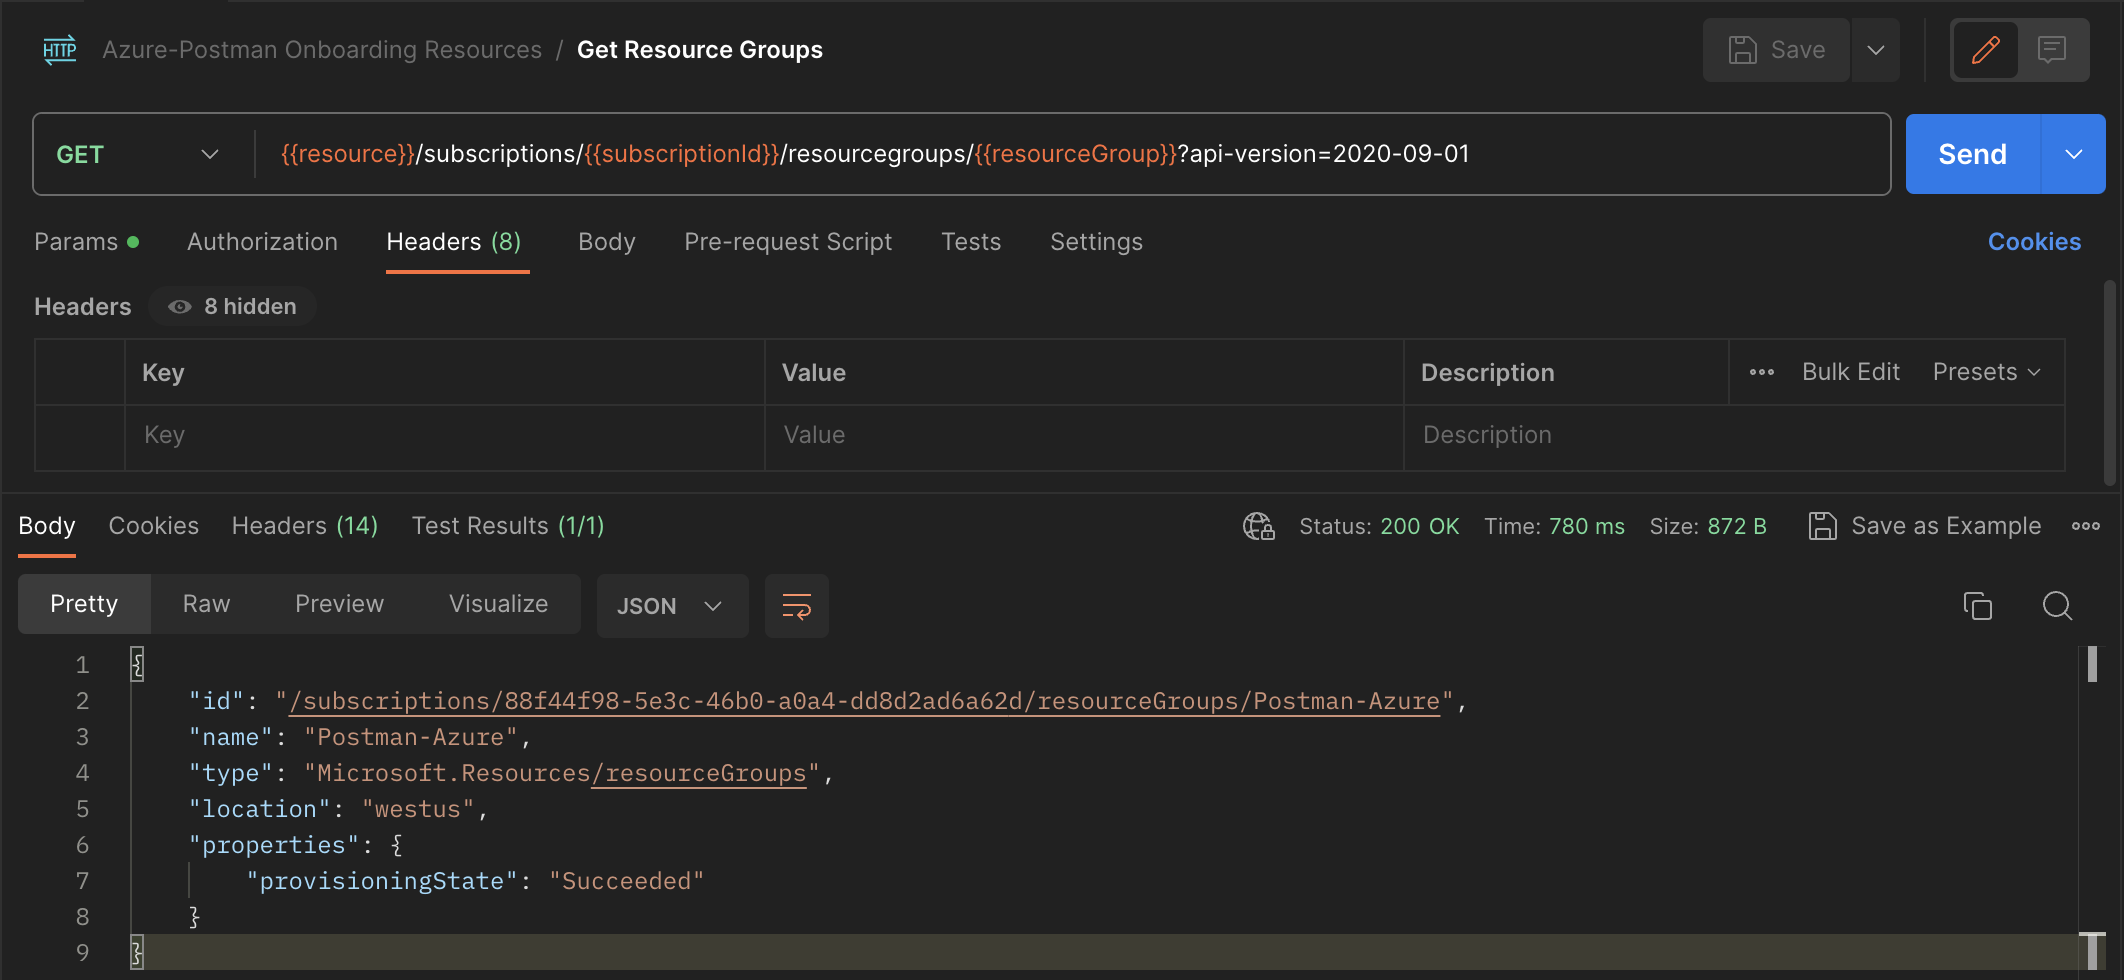This screenshot has height=980, width=2124.
Task: Open headers table options ellipsis
Action: [1762, 372]
